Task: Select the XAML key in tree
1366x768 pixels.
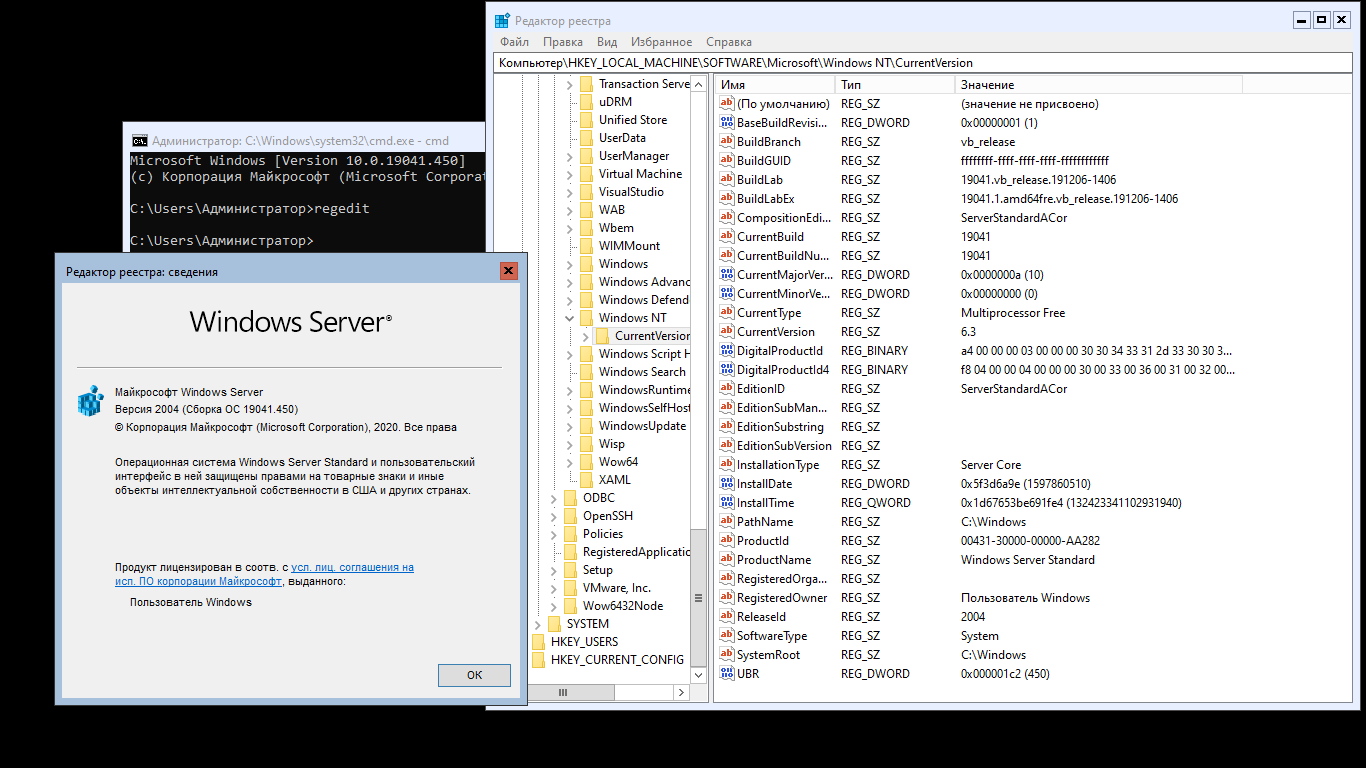Action: pyautogui.click(x=615, y=480)
